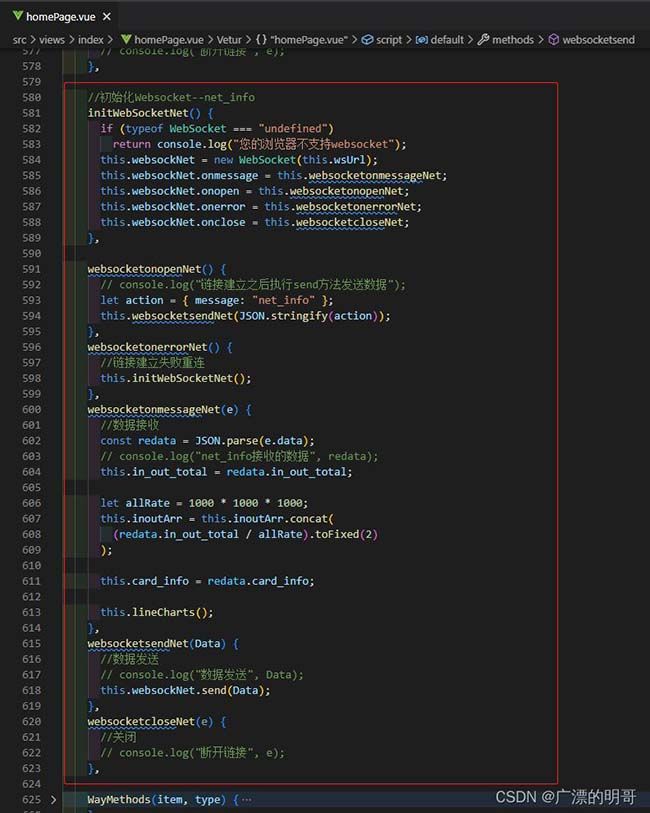Select the homePage.vue tab label
The image size is (650, 813).
(x=60, y=16)
